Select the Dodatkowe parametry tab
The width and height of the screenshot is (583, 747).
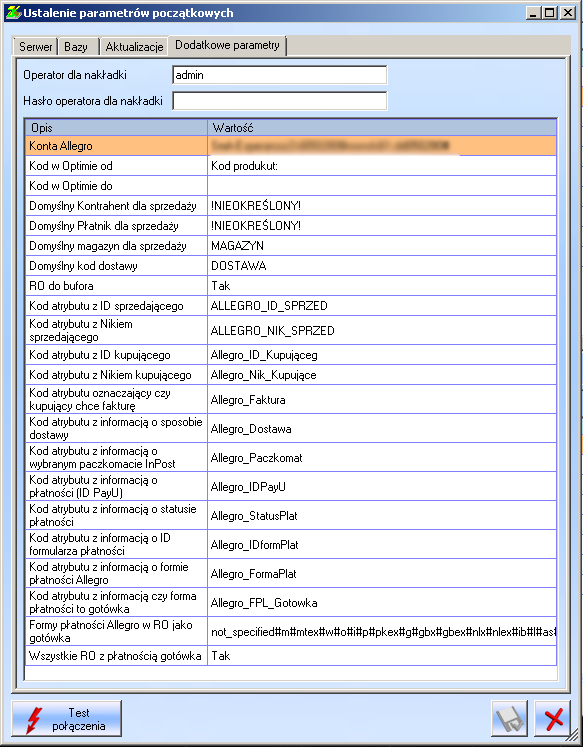click(x=227, y=45)
